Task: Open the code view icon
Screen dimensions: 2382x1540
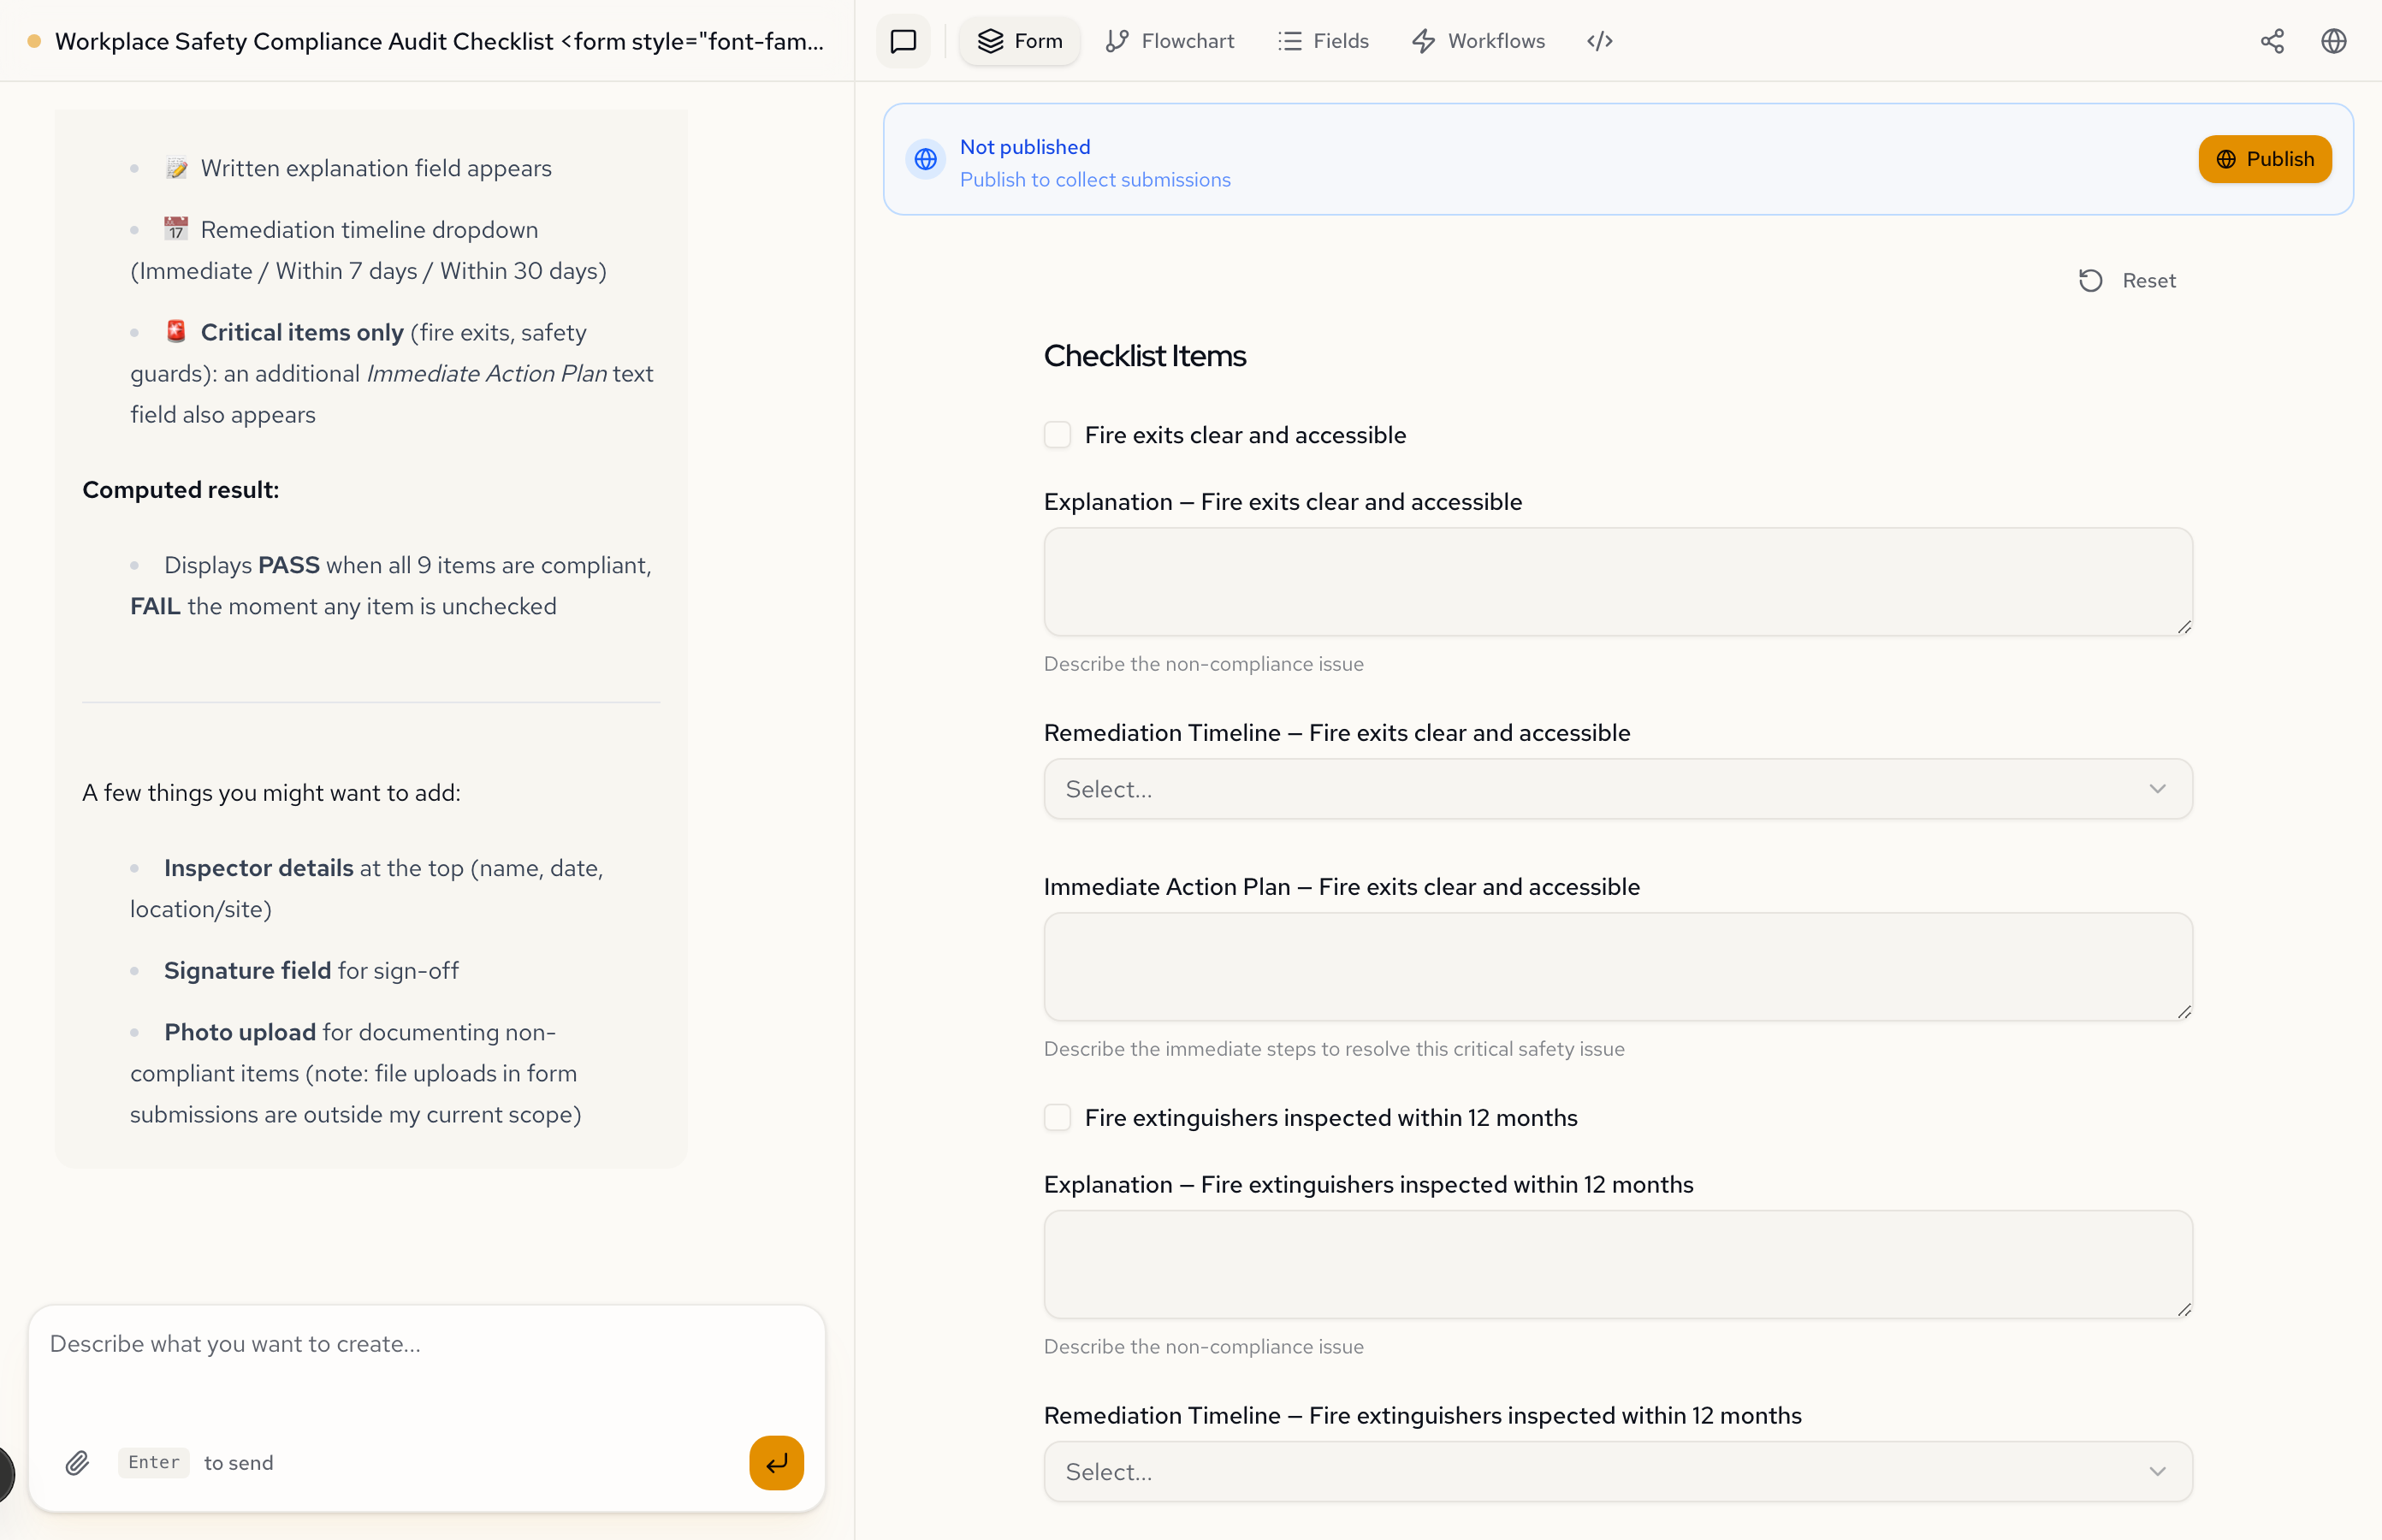Action: 1599,41
